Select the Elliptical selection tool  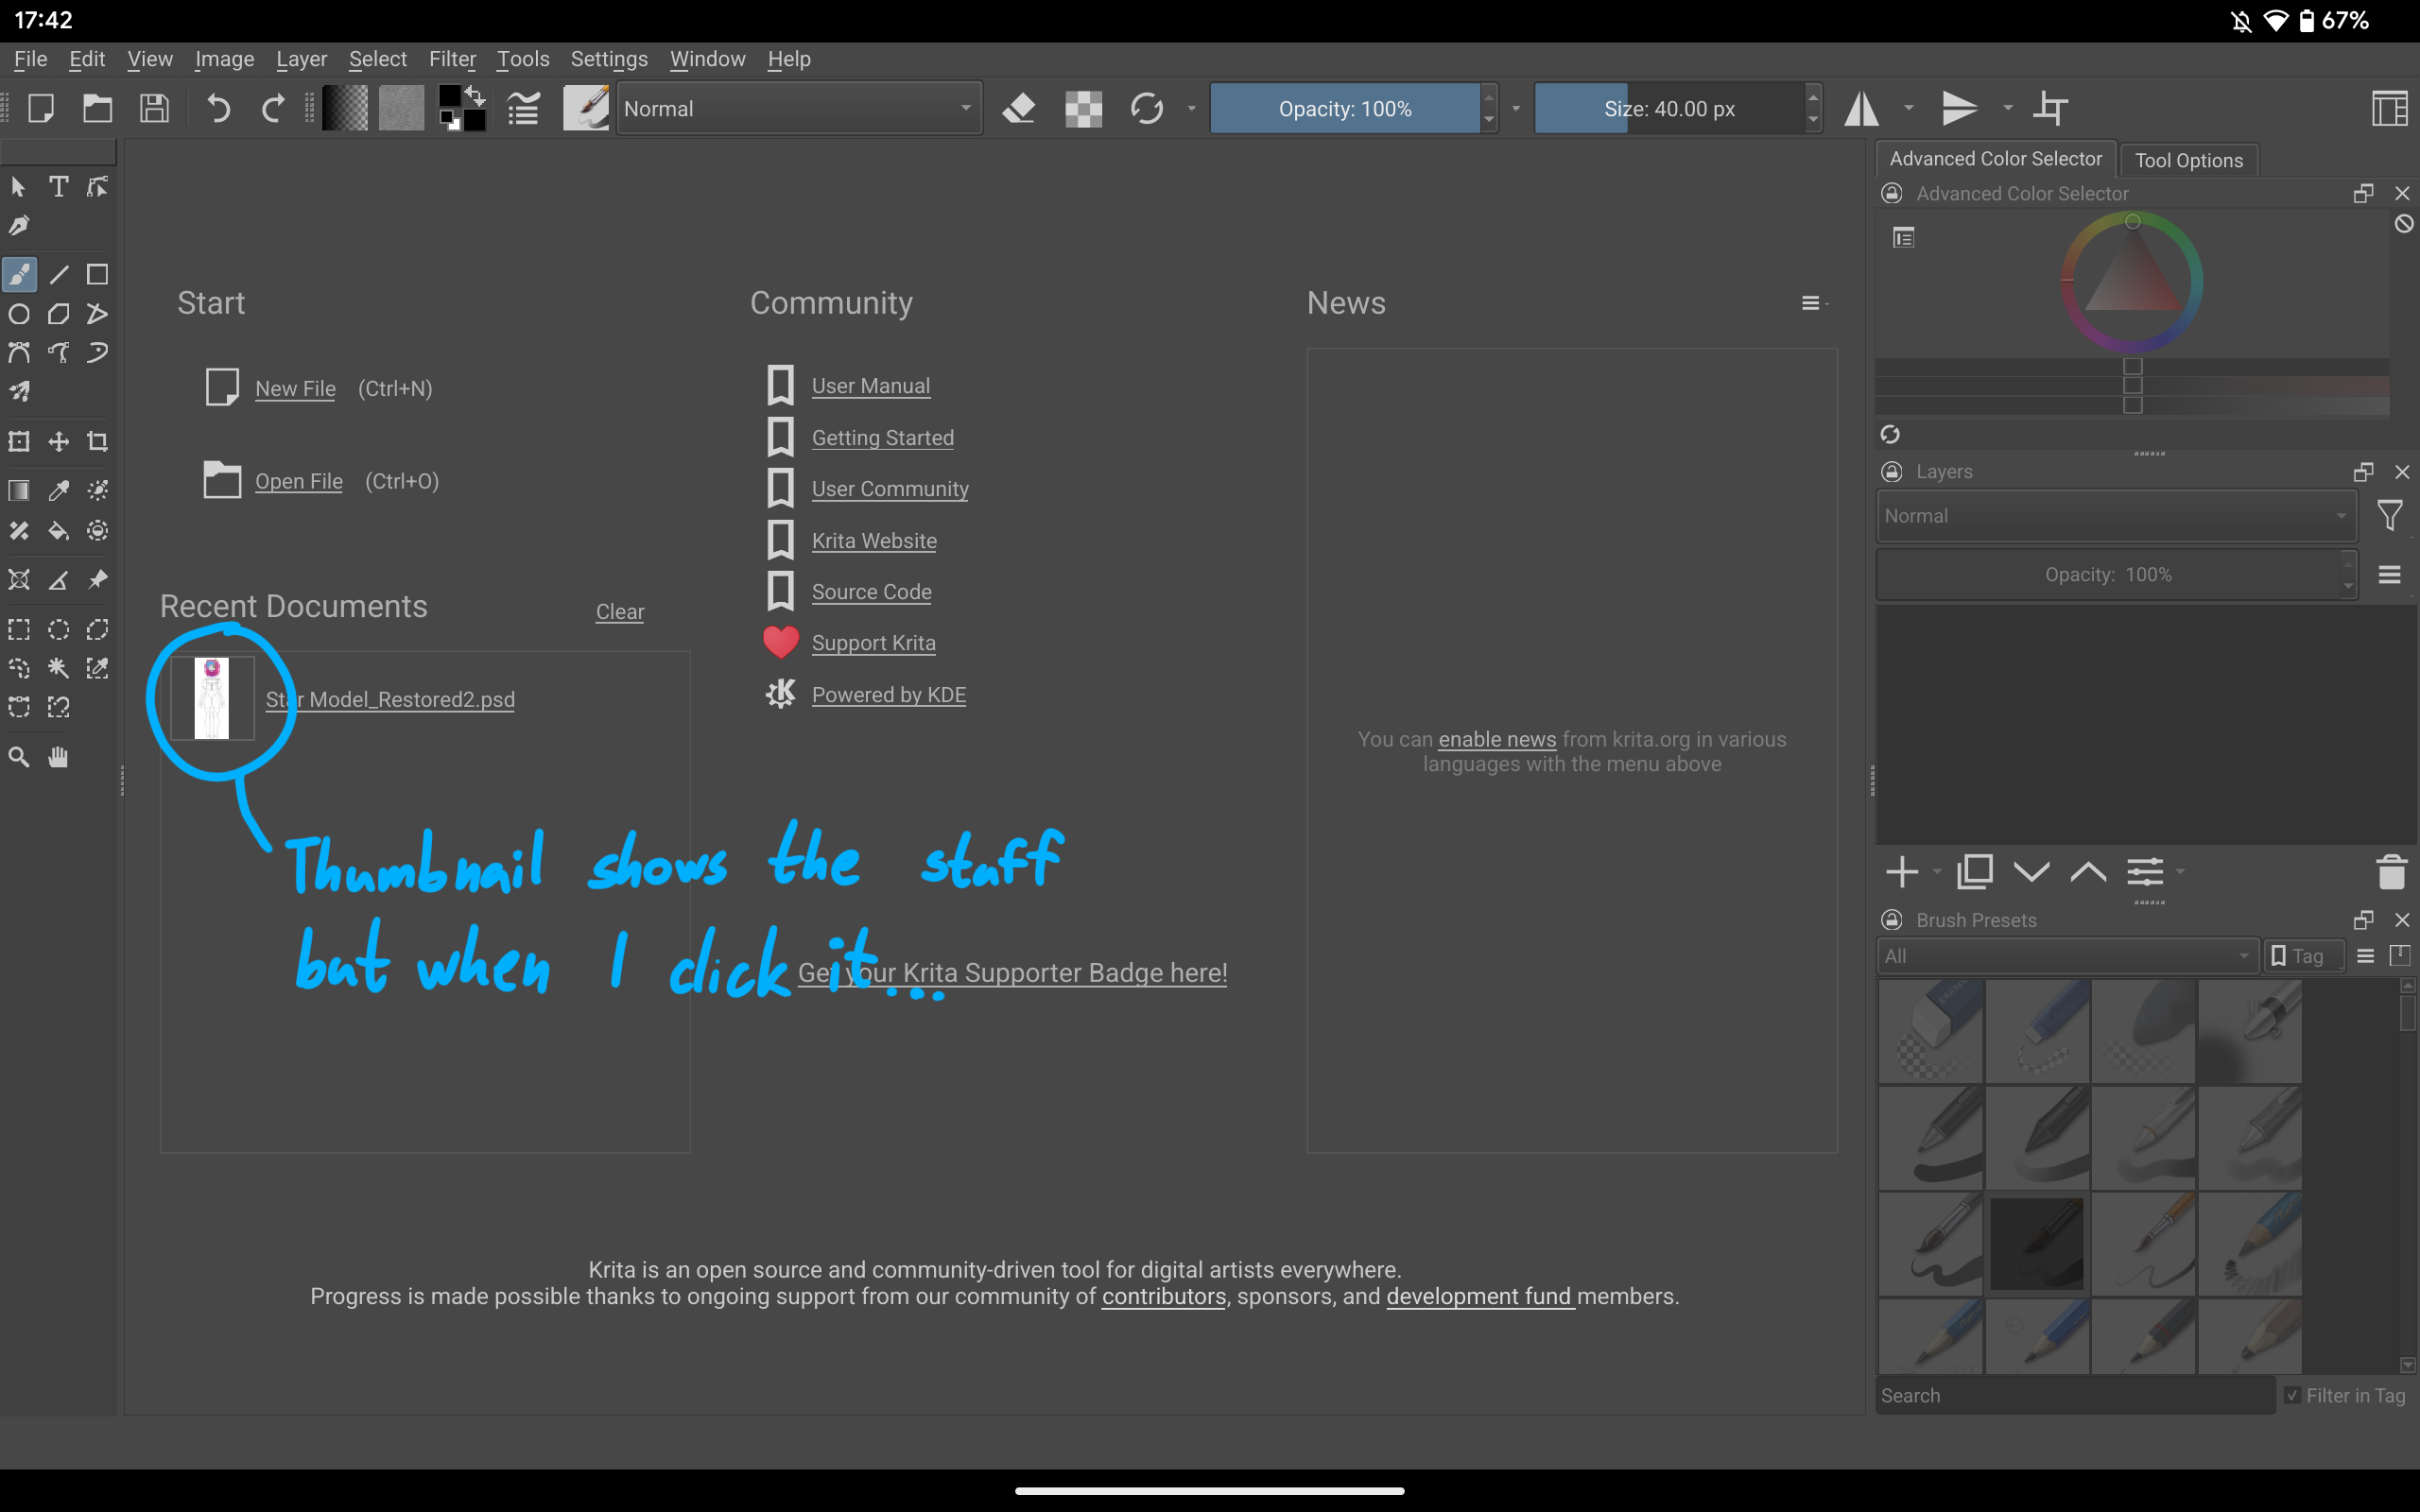click(x=58, y=629)
